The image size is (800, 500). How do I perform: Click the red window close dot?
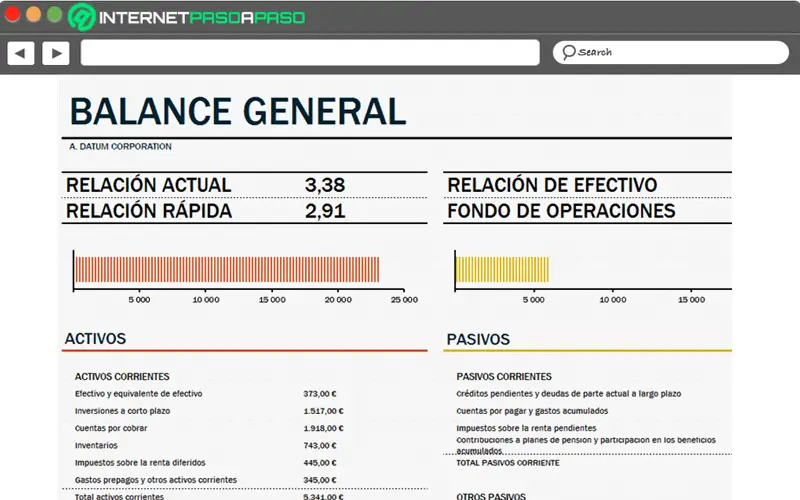click(x=12, y=15)
